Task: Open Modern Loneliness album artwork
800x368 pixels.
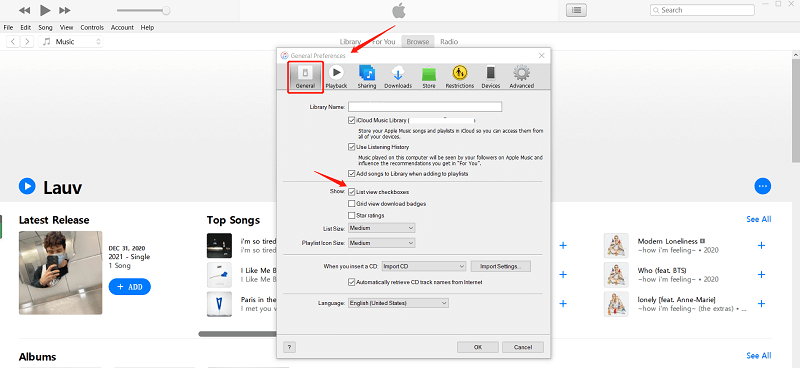Action: (x=616, y=246)
